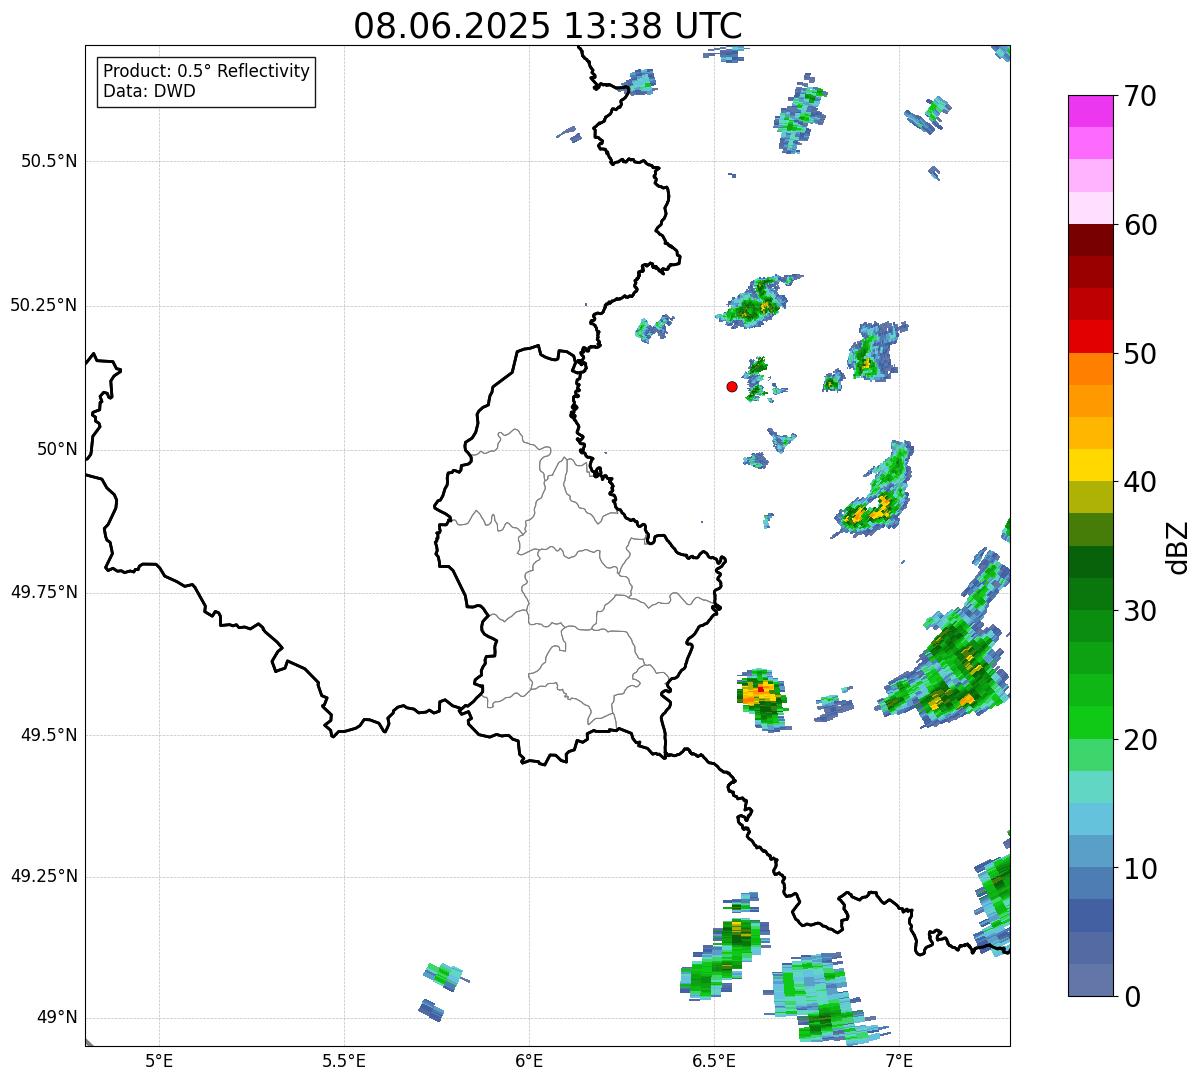Click the 6.5°E longitude label
The width and height of the screenshot is (1202, 1081).
(714, 1060)
